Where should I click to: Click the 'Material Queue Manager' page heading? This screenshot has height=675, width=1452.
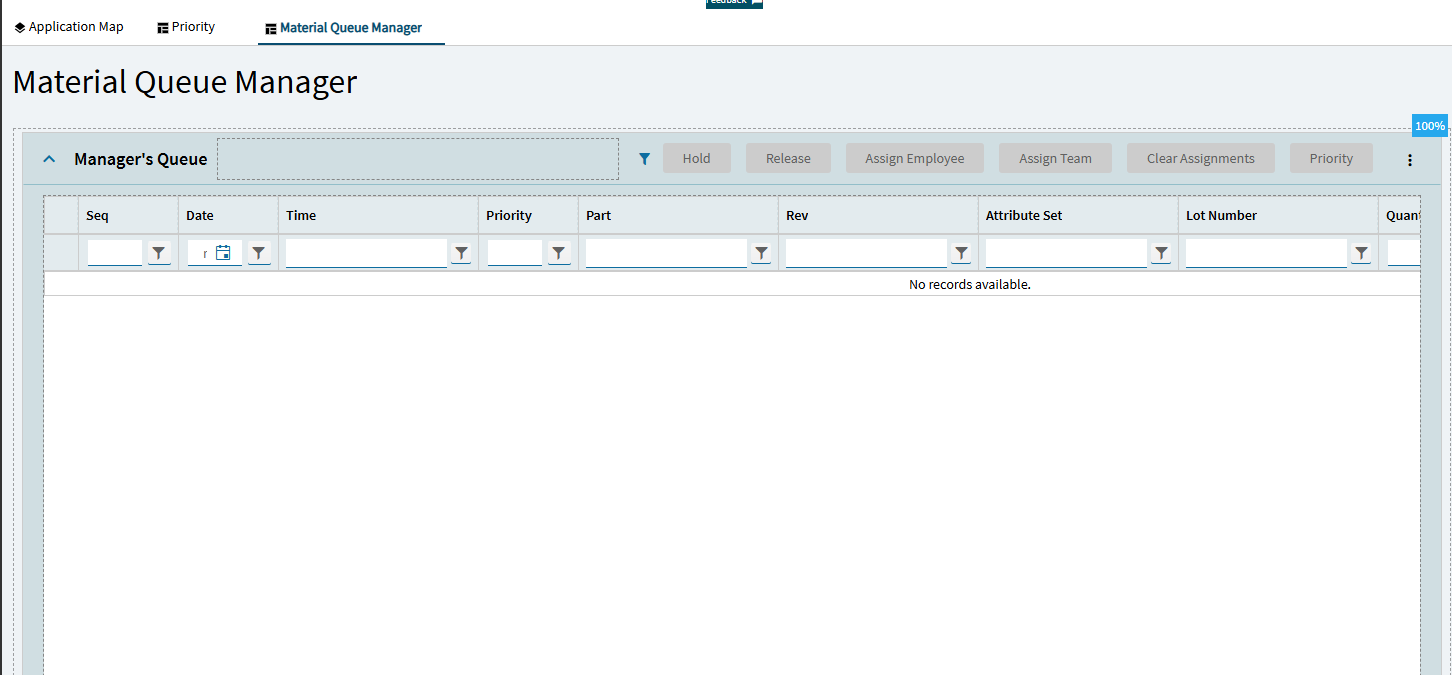point(185,82)
